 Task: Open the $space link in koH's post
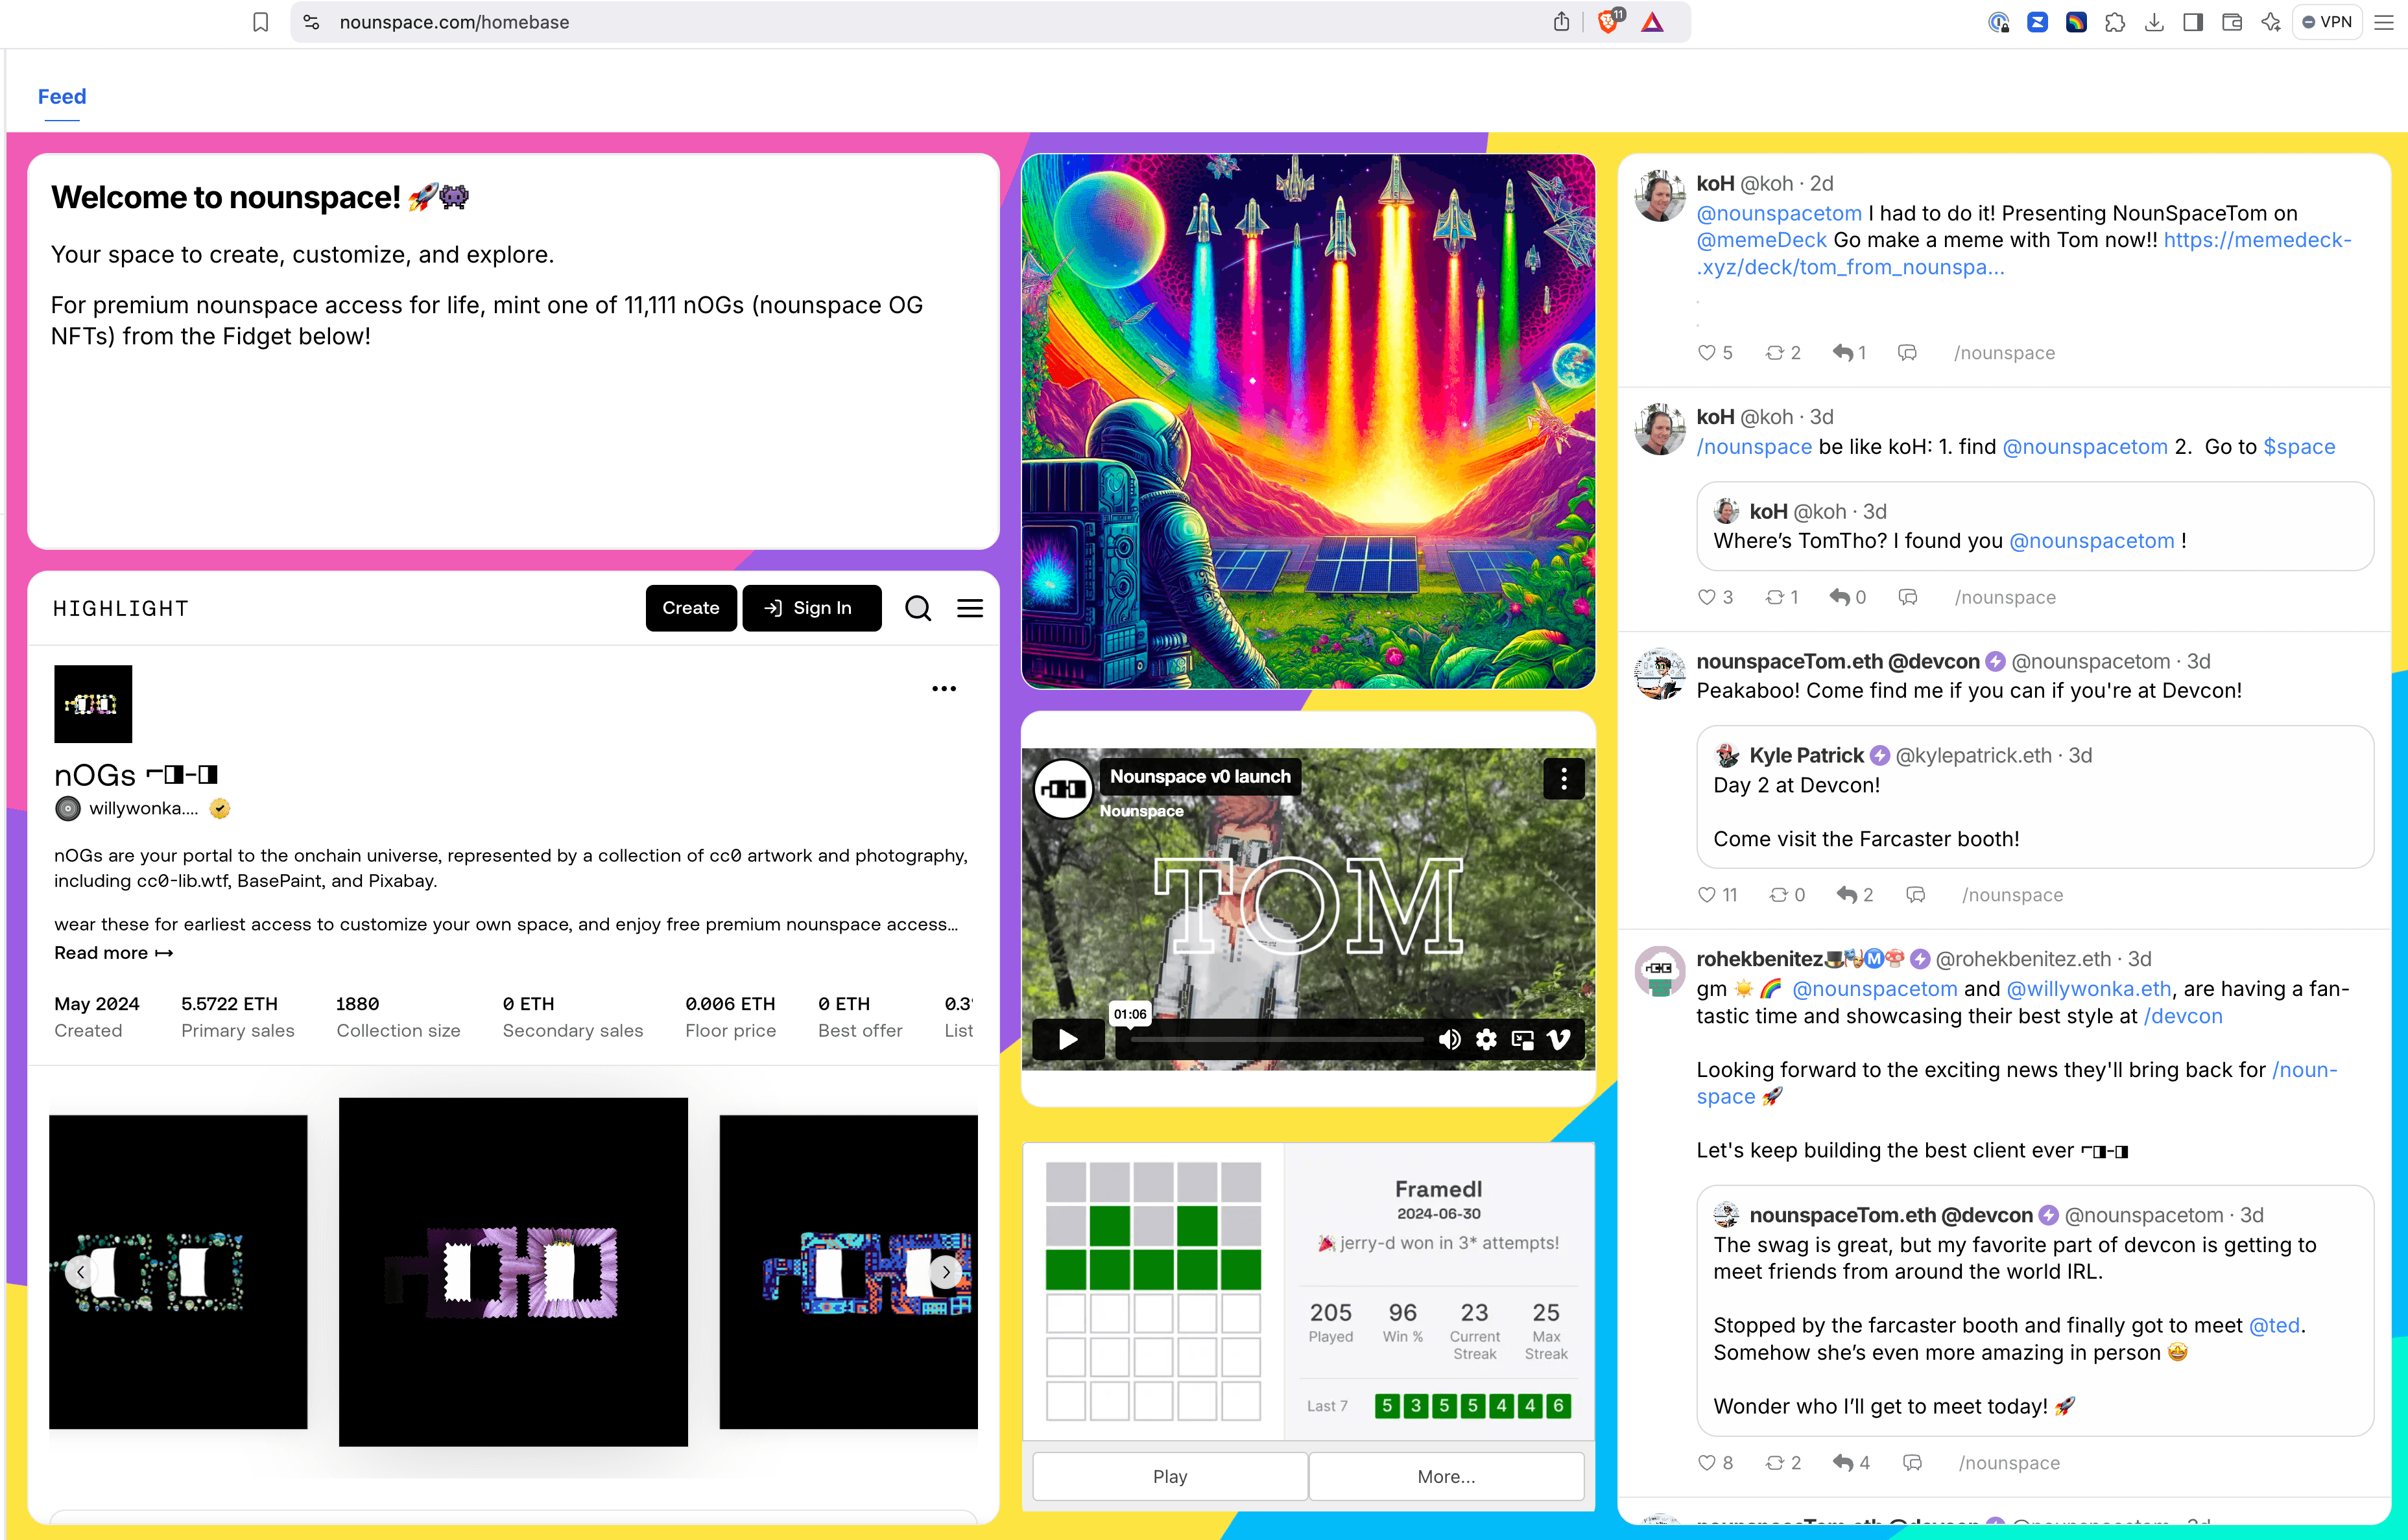(x=2299, y=447)
